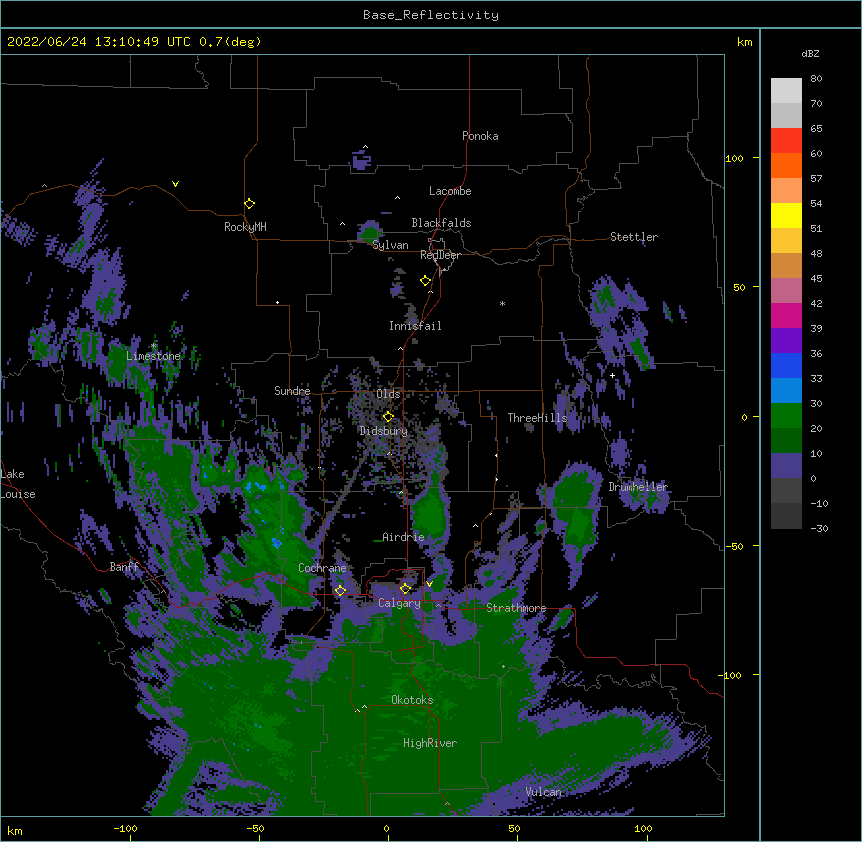Click the yellow marker south of Cochrane
The width and height of the screenshot is (862, 842).
tap(340, 591)
